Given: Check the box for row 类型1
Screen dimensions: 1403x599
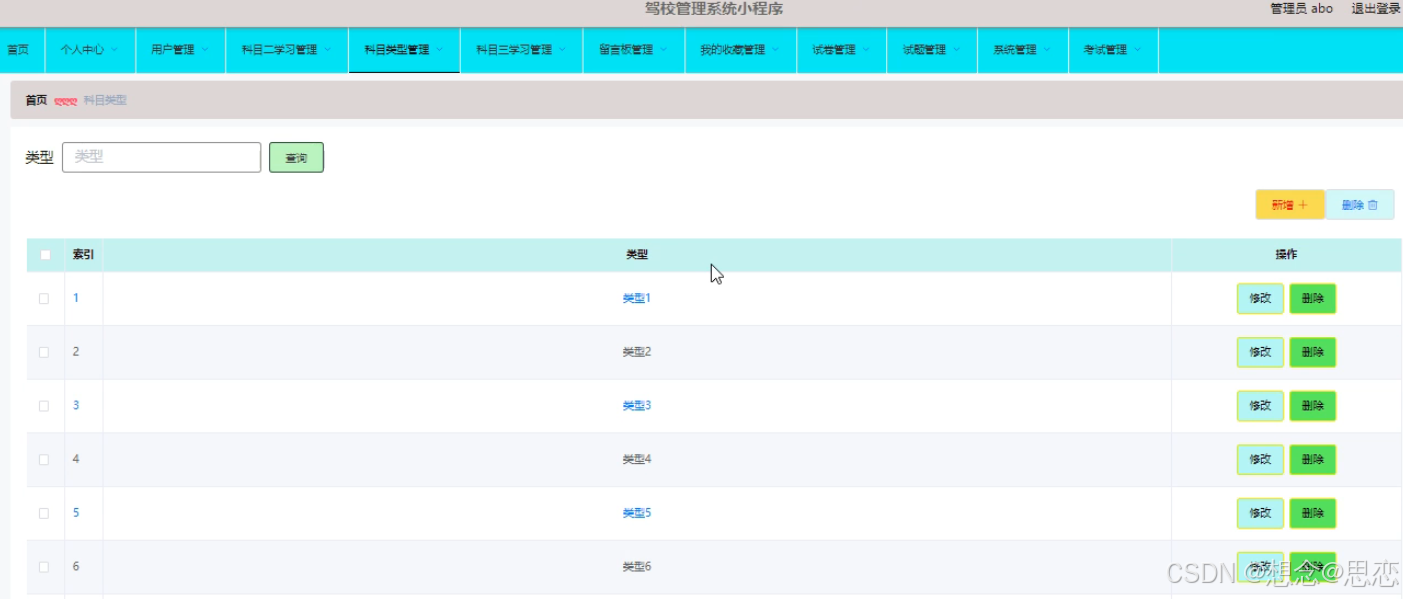Looking at the screenshot, I should 44,298.
